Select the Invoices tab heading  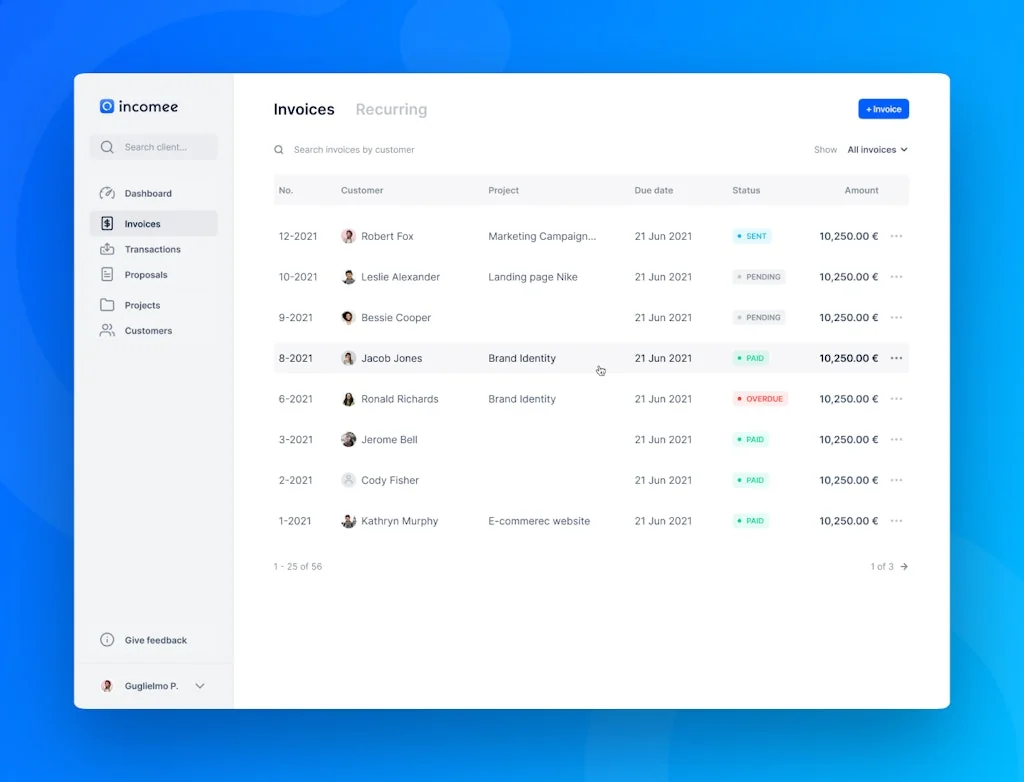pos(304,110)
